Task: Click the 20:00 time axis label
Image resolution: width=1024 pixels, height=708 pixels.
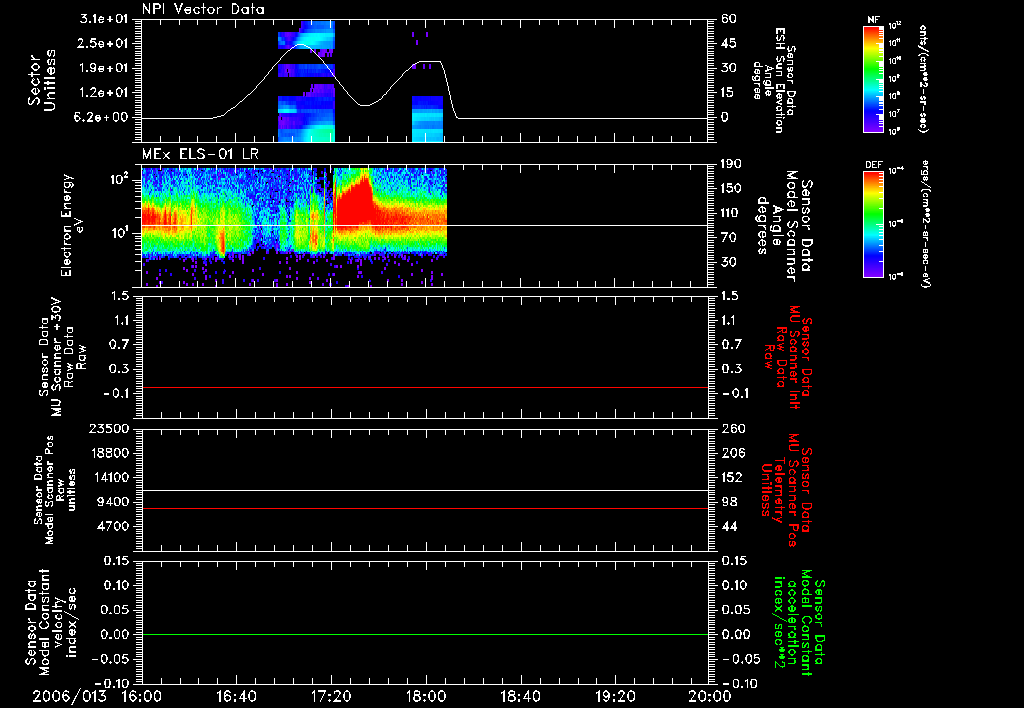Action: pos(710,696)
